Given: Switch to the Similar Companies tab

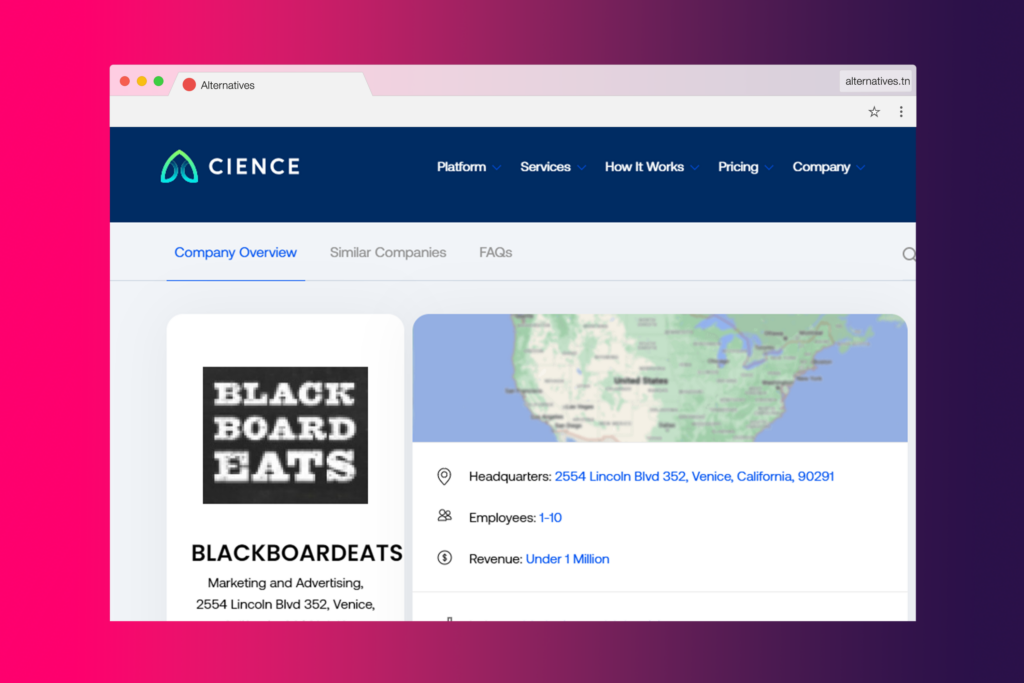Looking at the screenshot, I should pos(388,252).
